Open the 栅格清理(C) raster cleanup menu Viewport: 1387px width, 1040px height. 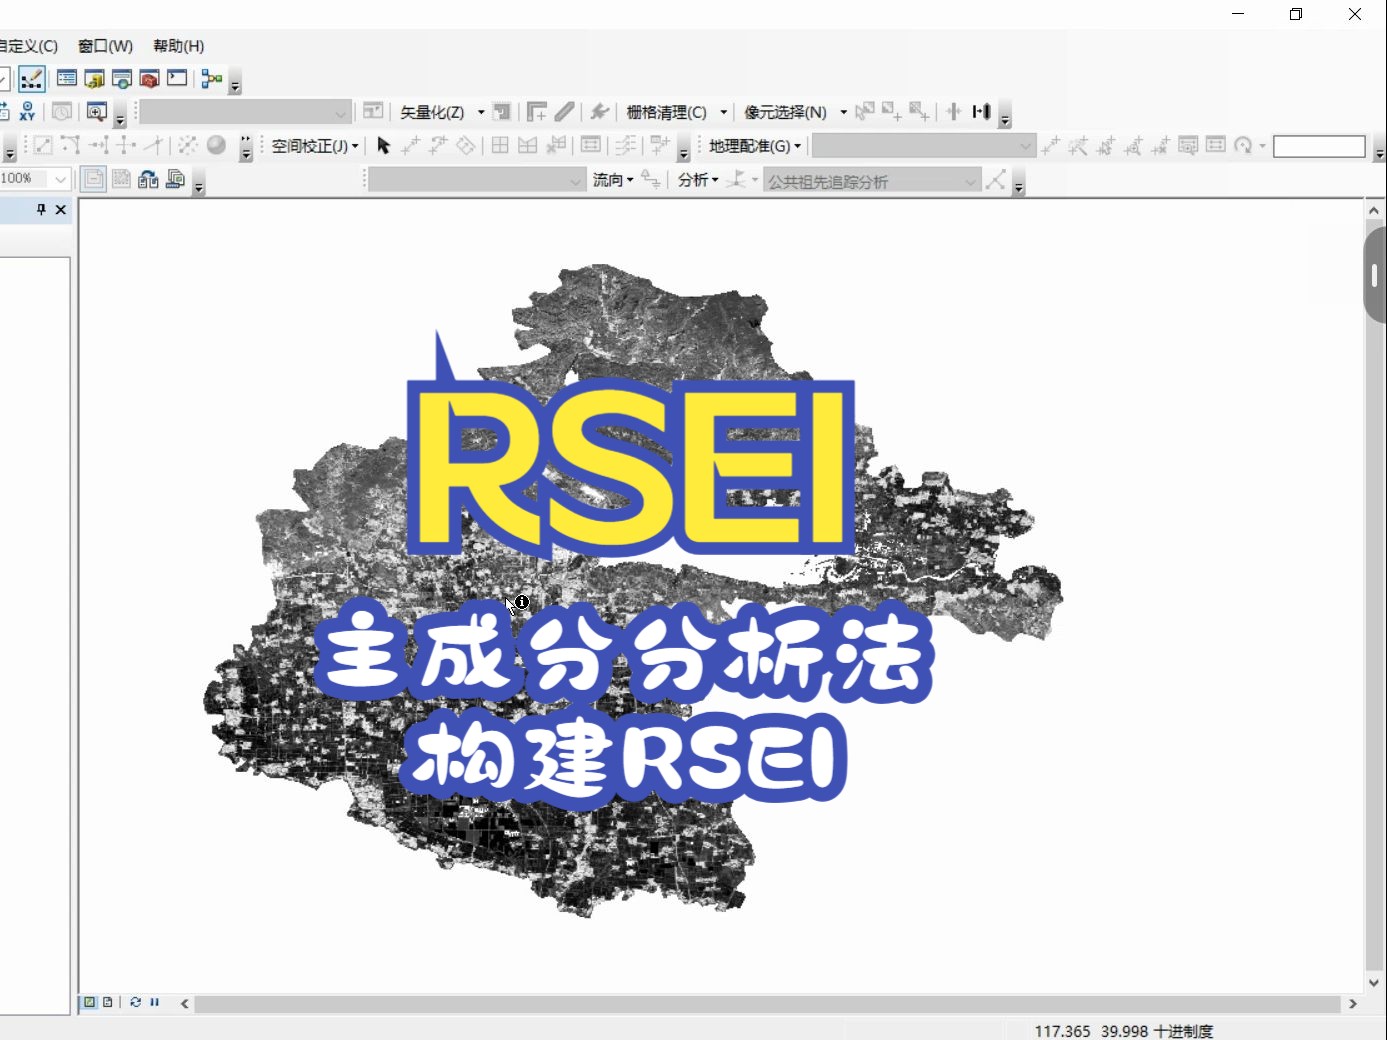676,111
